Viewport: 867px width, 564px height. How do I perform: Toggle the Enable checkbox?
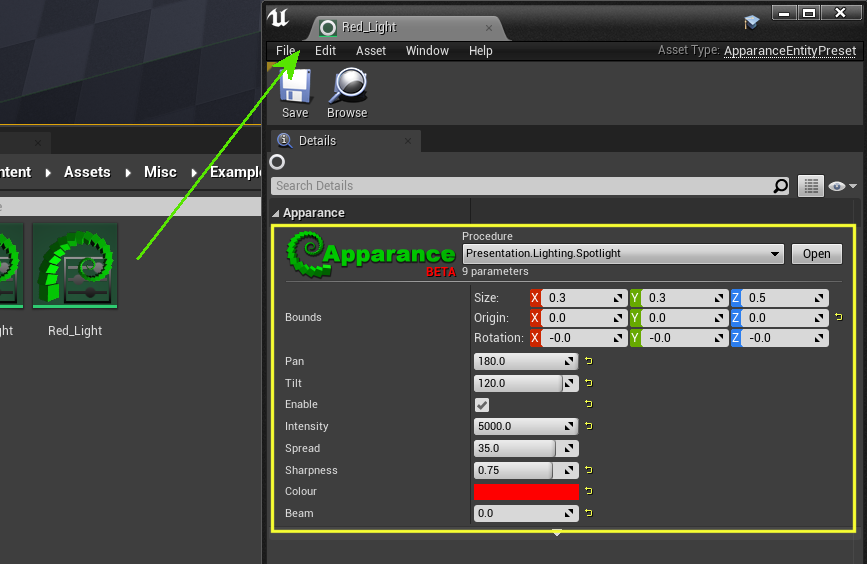click(482, 405)
